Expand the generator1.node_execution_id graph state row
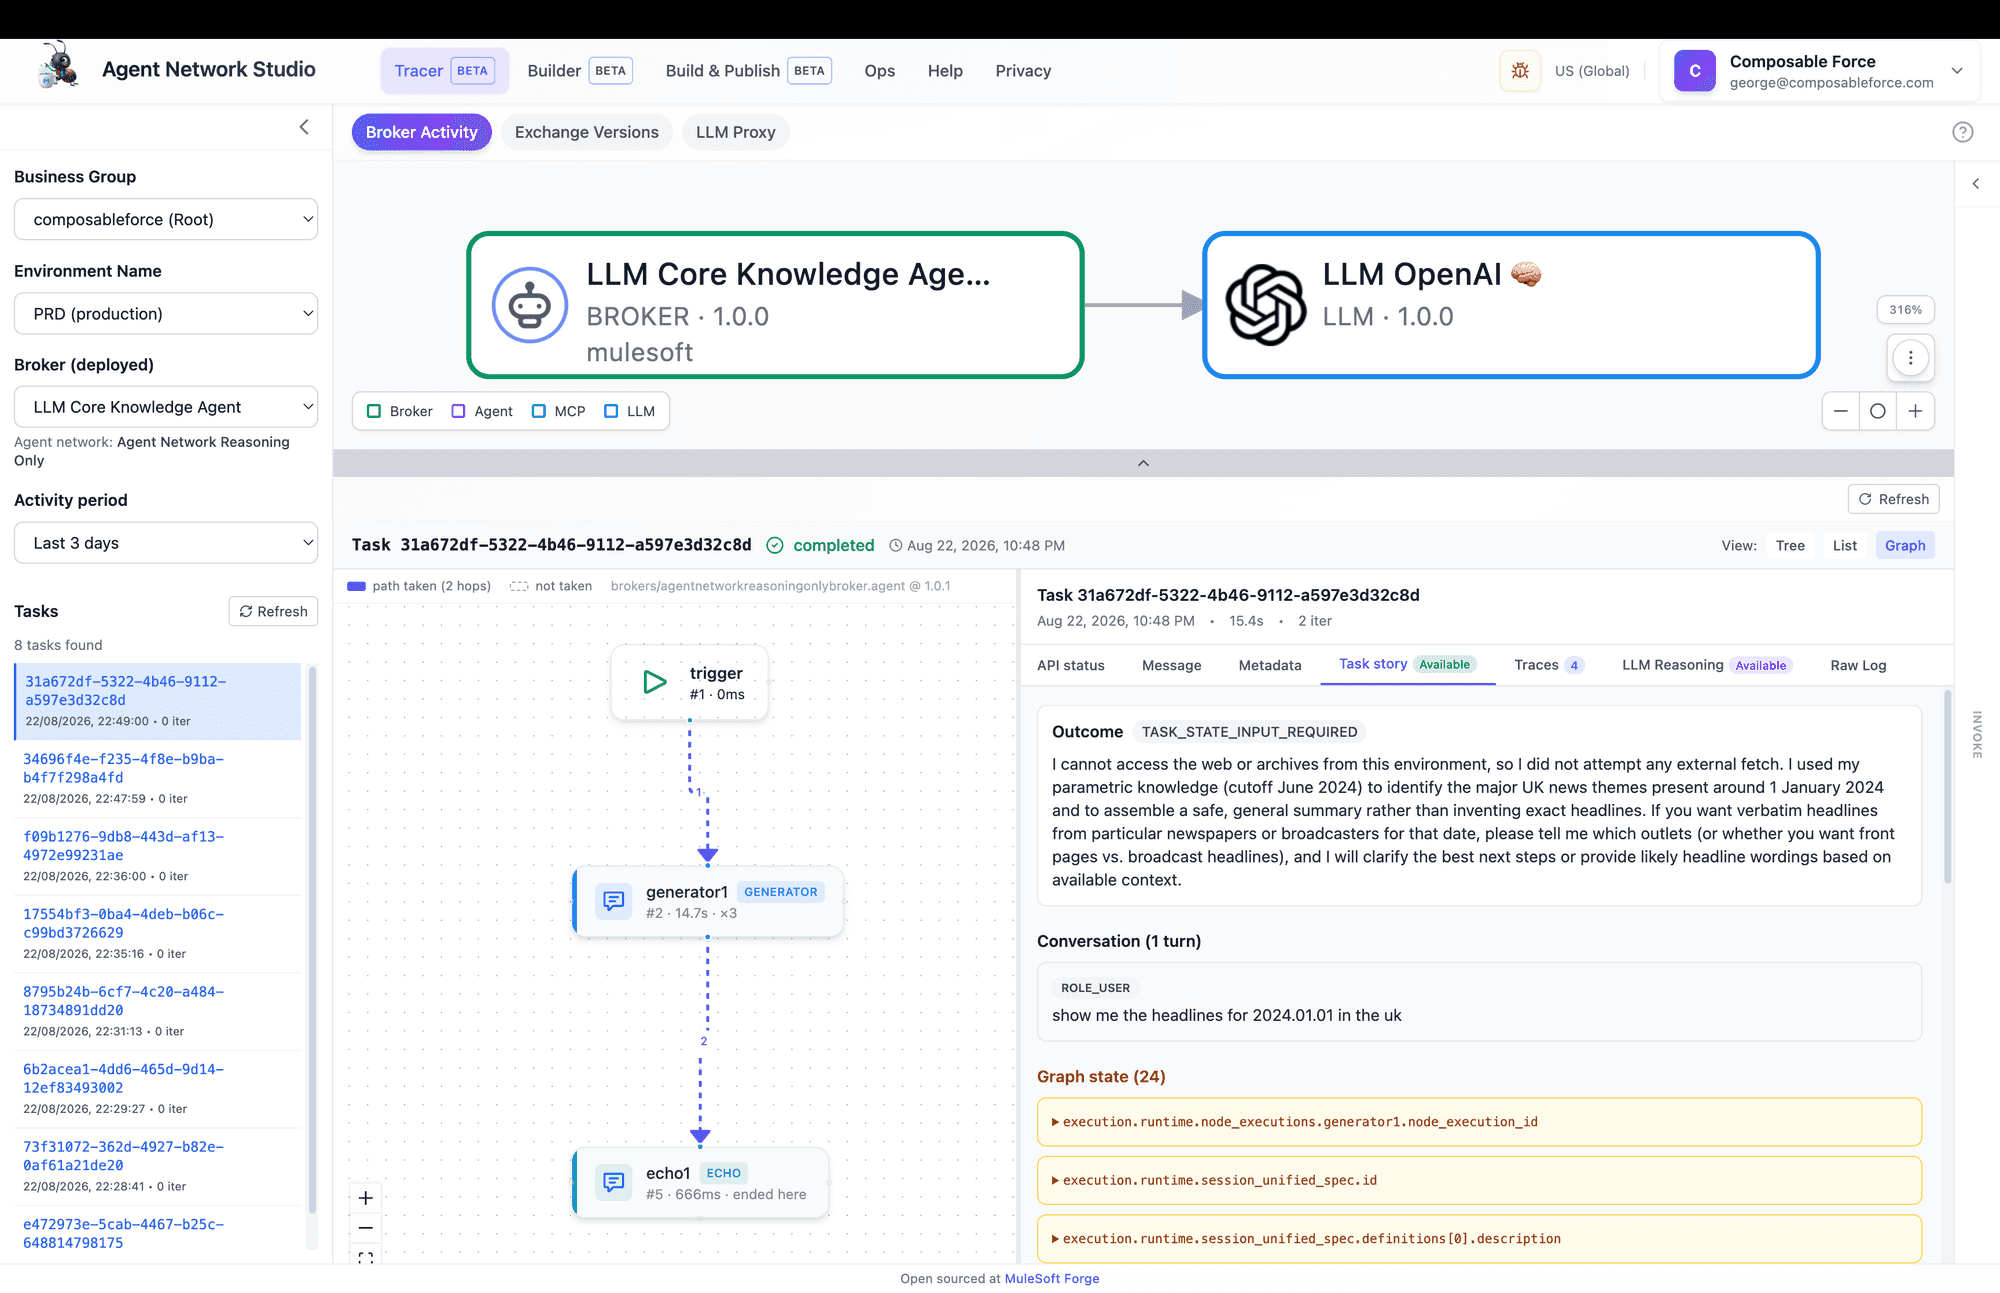This screenshot has width=2000, height=1293. 1479,1122
